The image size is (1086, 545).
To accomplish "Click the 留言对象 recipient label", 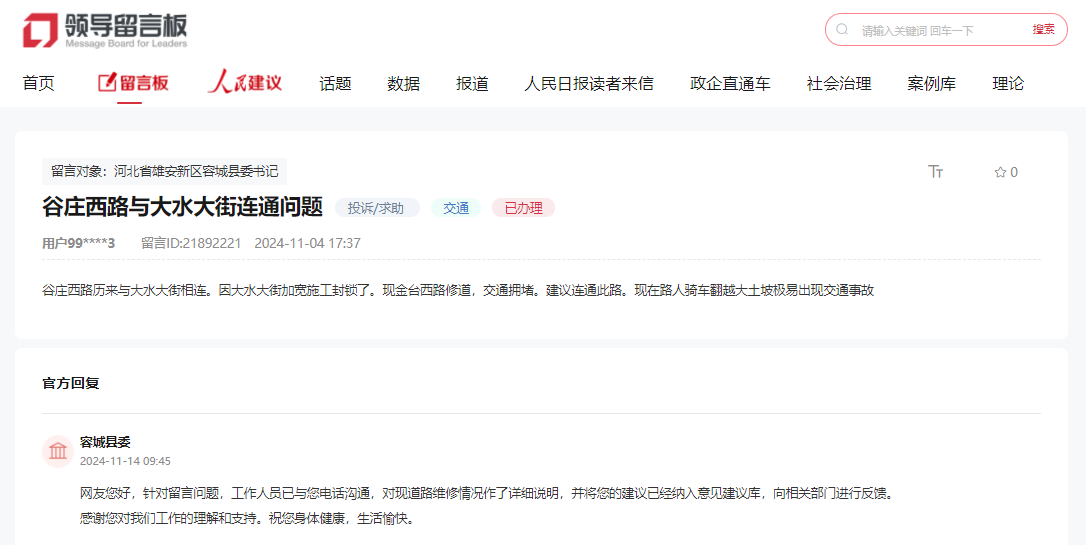I will 165,171.
